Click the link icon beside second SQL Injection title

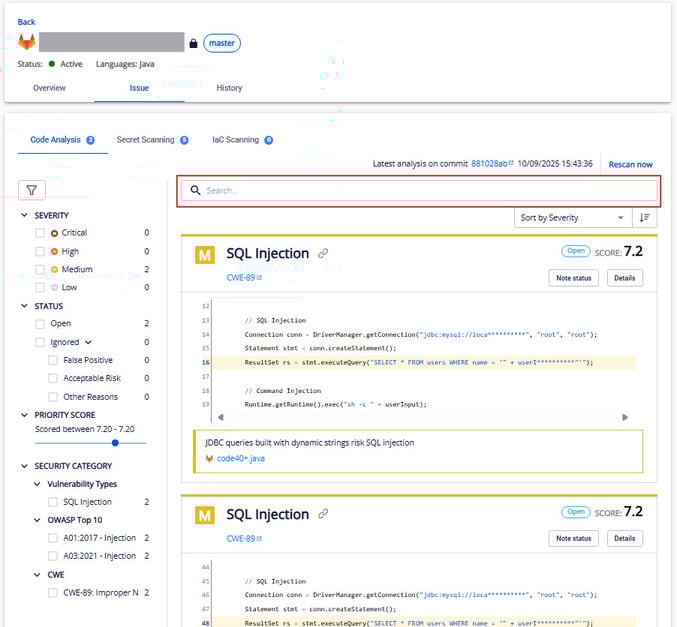pos(323,514)
